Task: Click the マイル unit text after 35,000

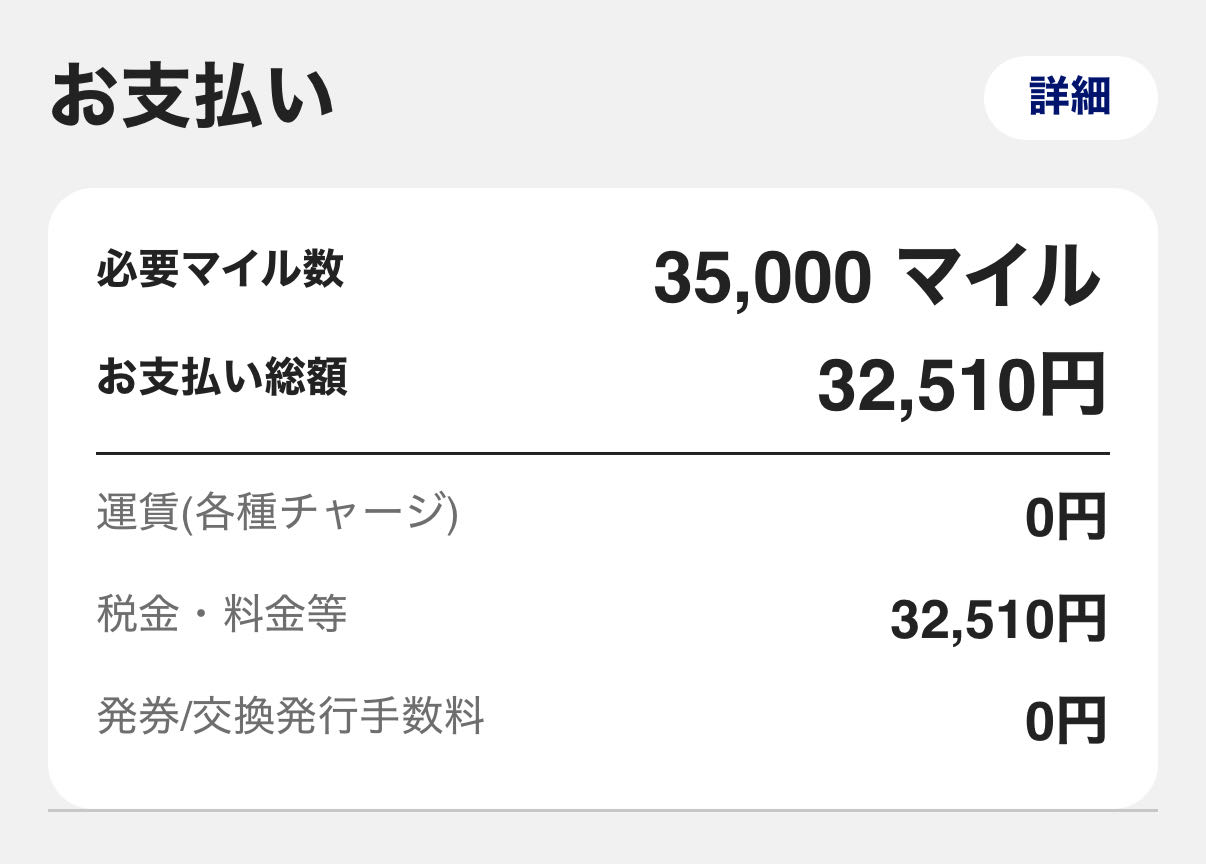Action: pyautogui.click(x=999, y=276)
